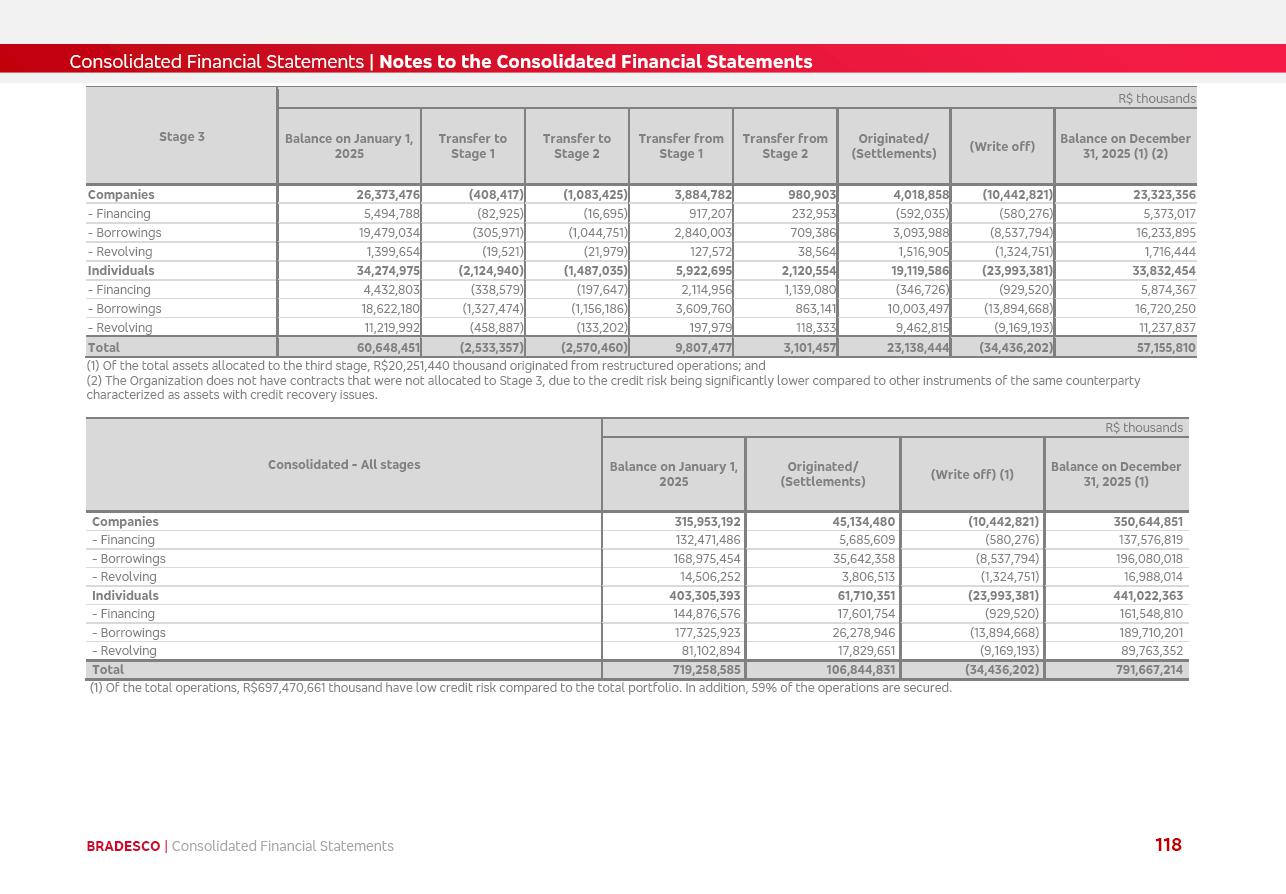Select Stage 3 total ending balance 57,155,810
1286x894 pixels.
click(1158, 348)
